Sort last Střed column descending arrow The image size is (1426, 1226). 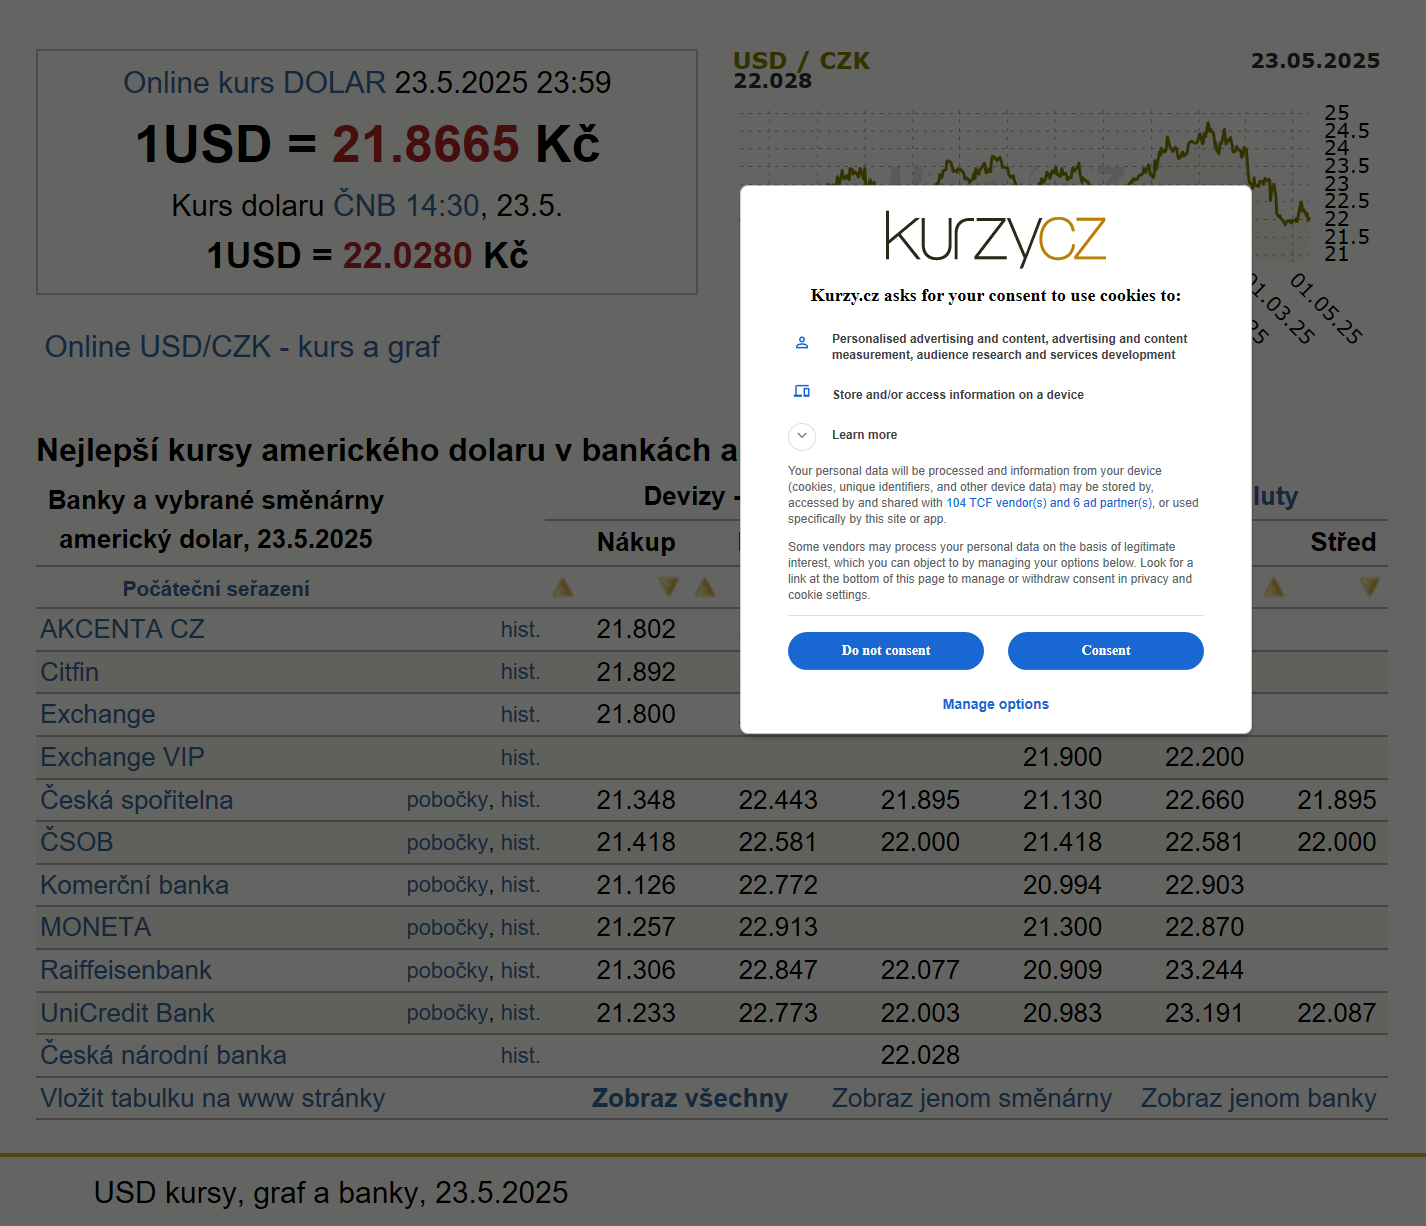point(1370,587)
